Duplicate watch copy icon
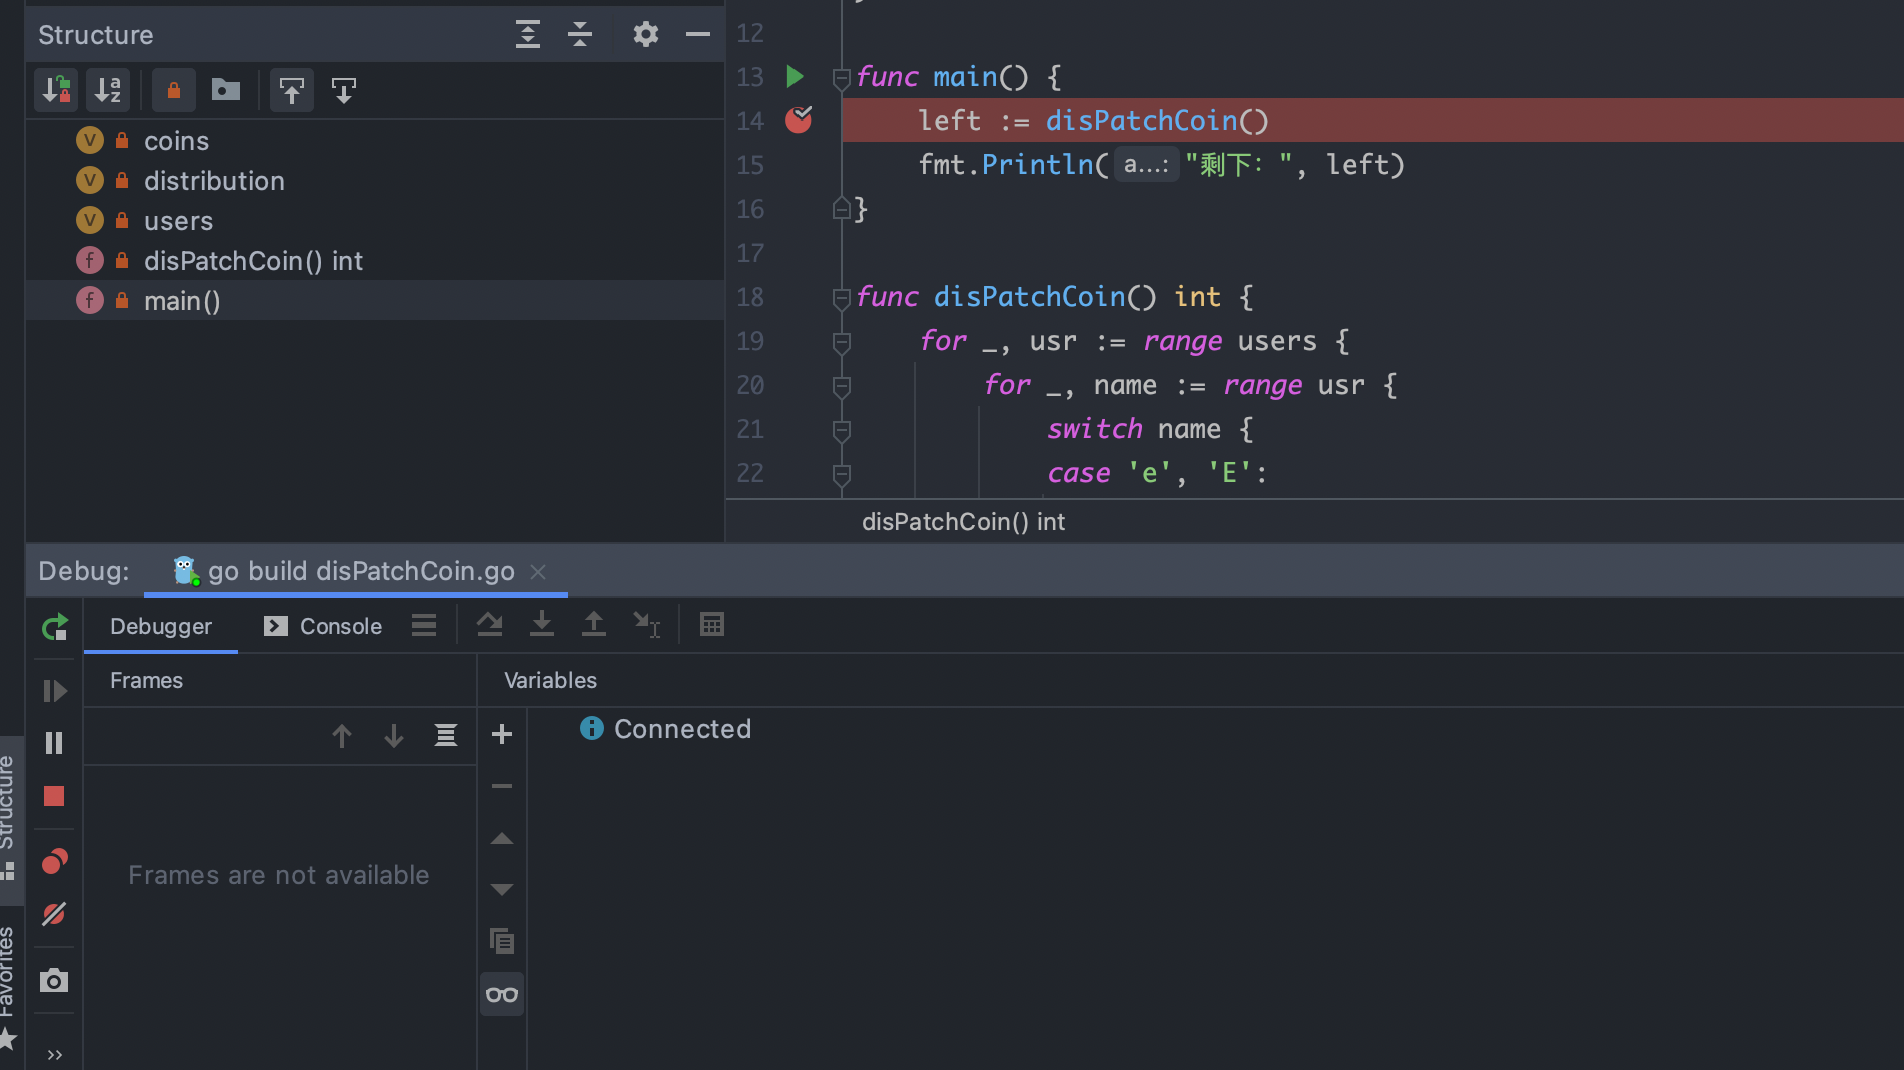This screenshot has height=1070, width=1904. (502, 941)
